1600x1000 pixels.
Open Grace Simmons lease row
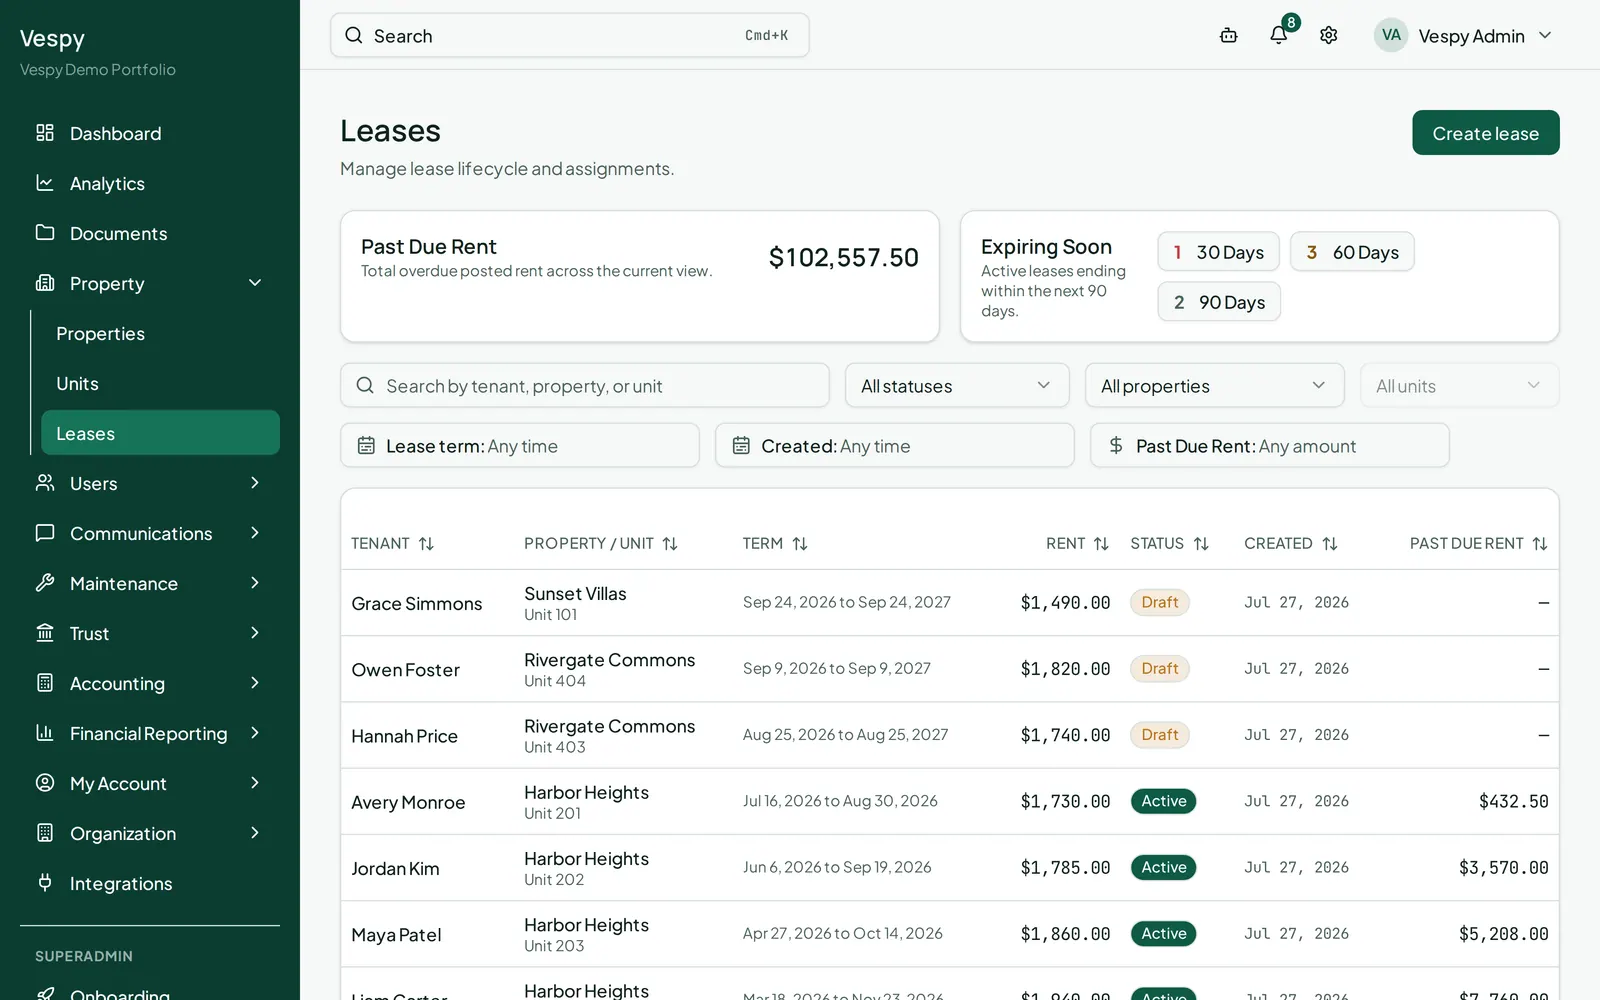click(950, 603)
